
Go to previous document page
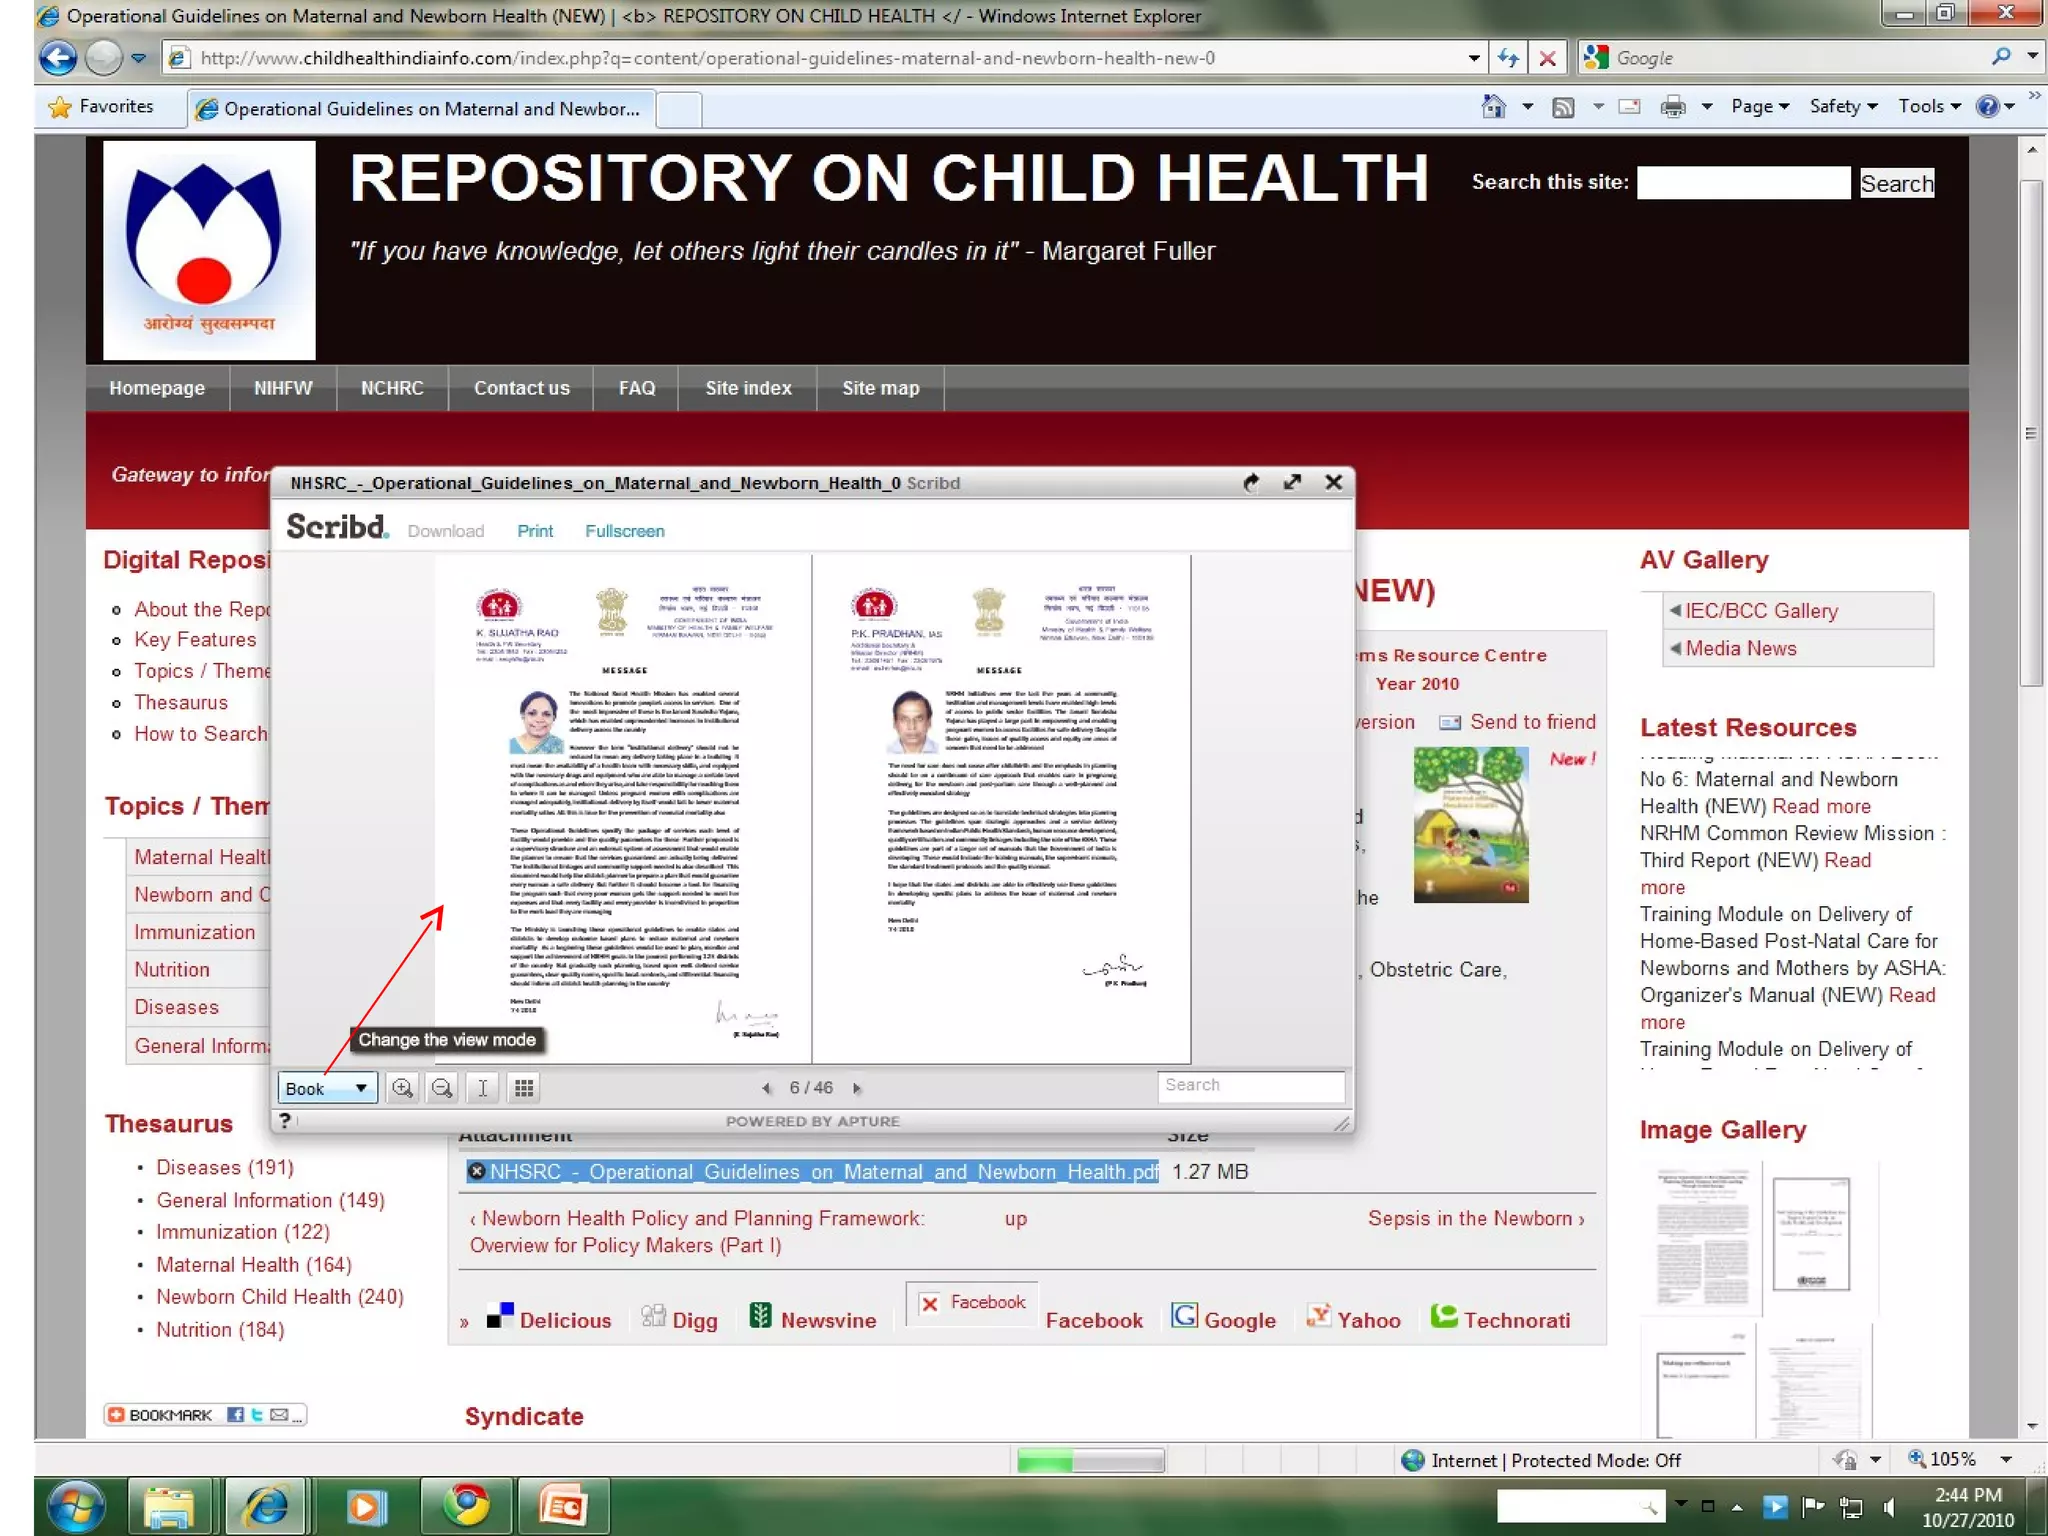[766, 1088]
